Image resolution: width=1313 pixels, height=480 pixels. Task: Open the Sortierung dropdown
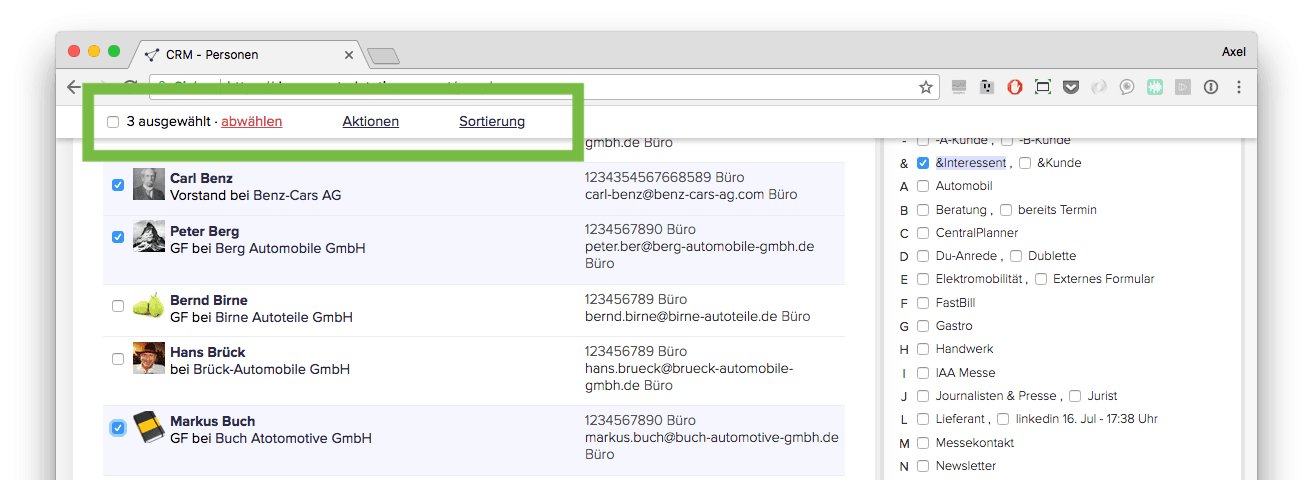point(492,122)
